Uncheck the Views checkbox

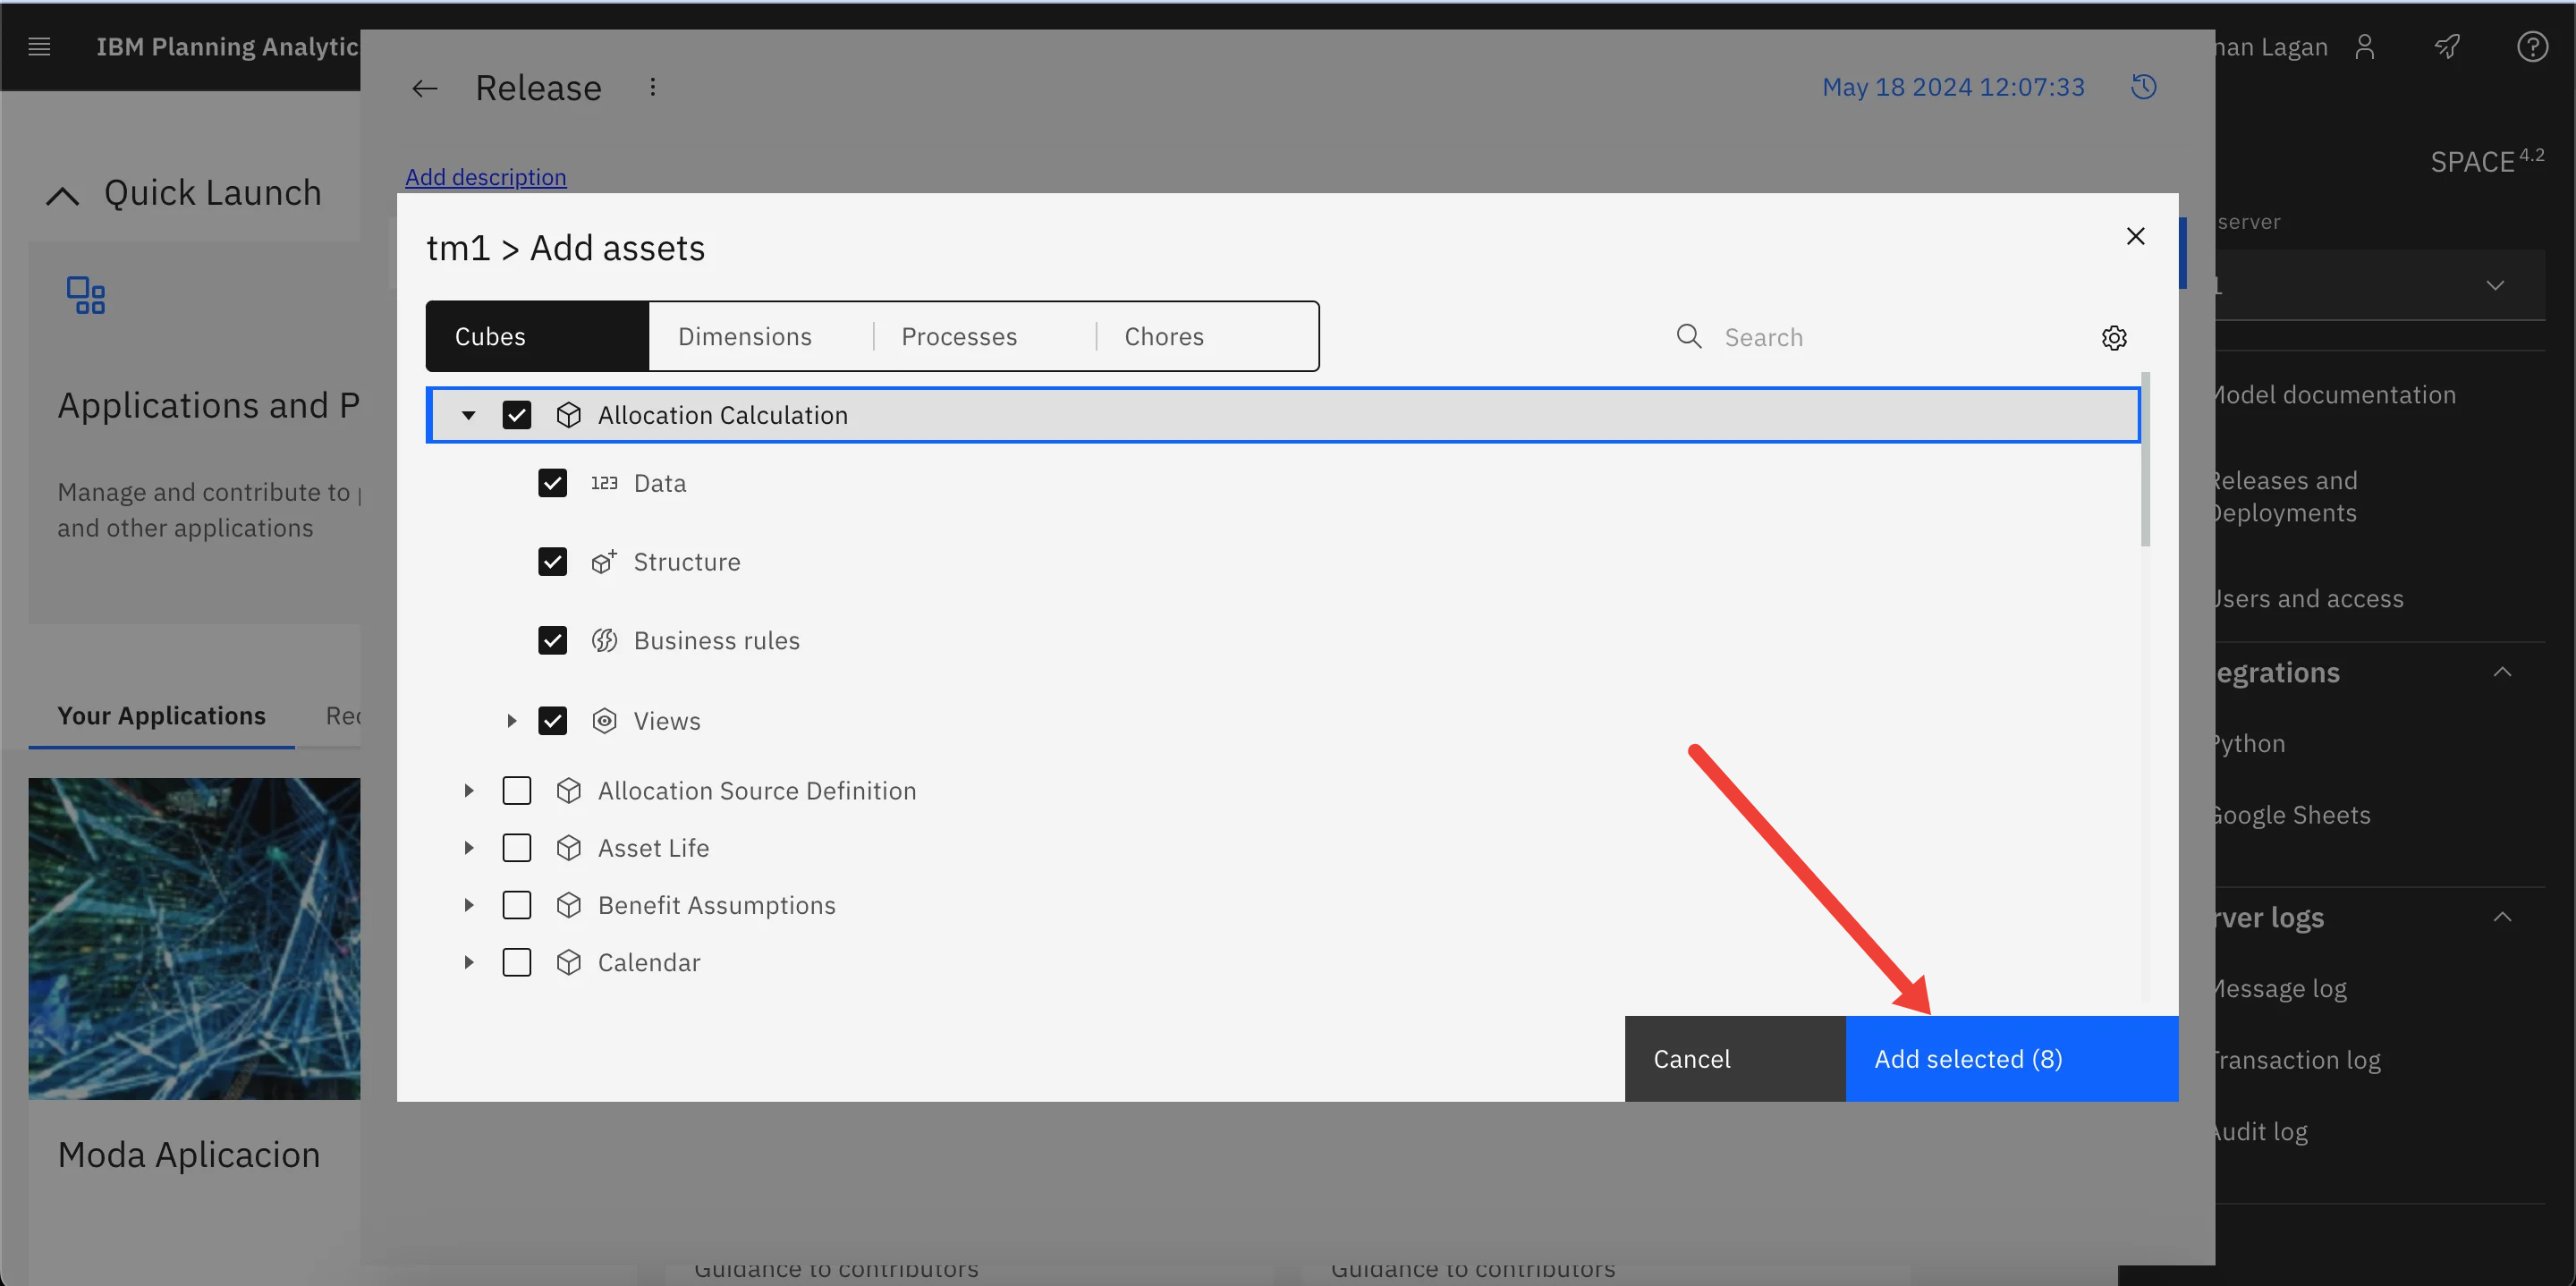[552, 721]
